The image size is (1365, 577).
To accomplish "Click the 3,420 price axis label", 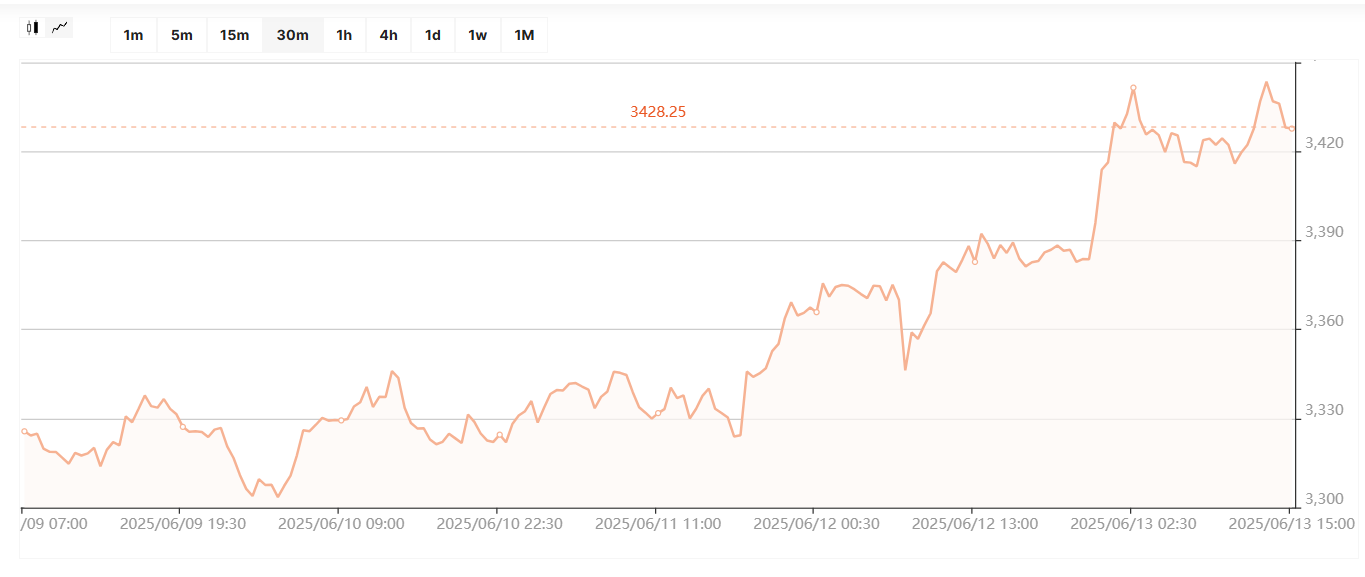I will point(1324,143).
